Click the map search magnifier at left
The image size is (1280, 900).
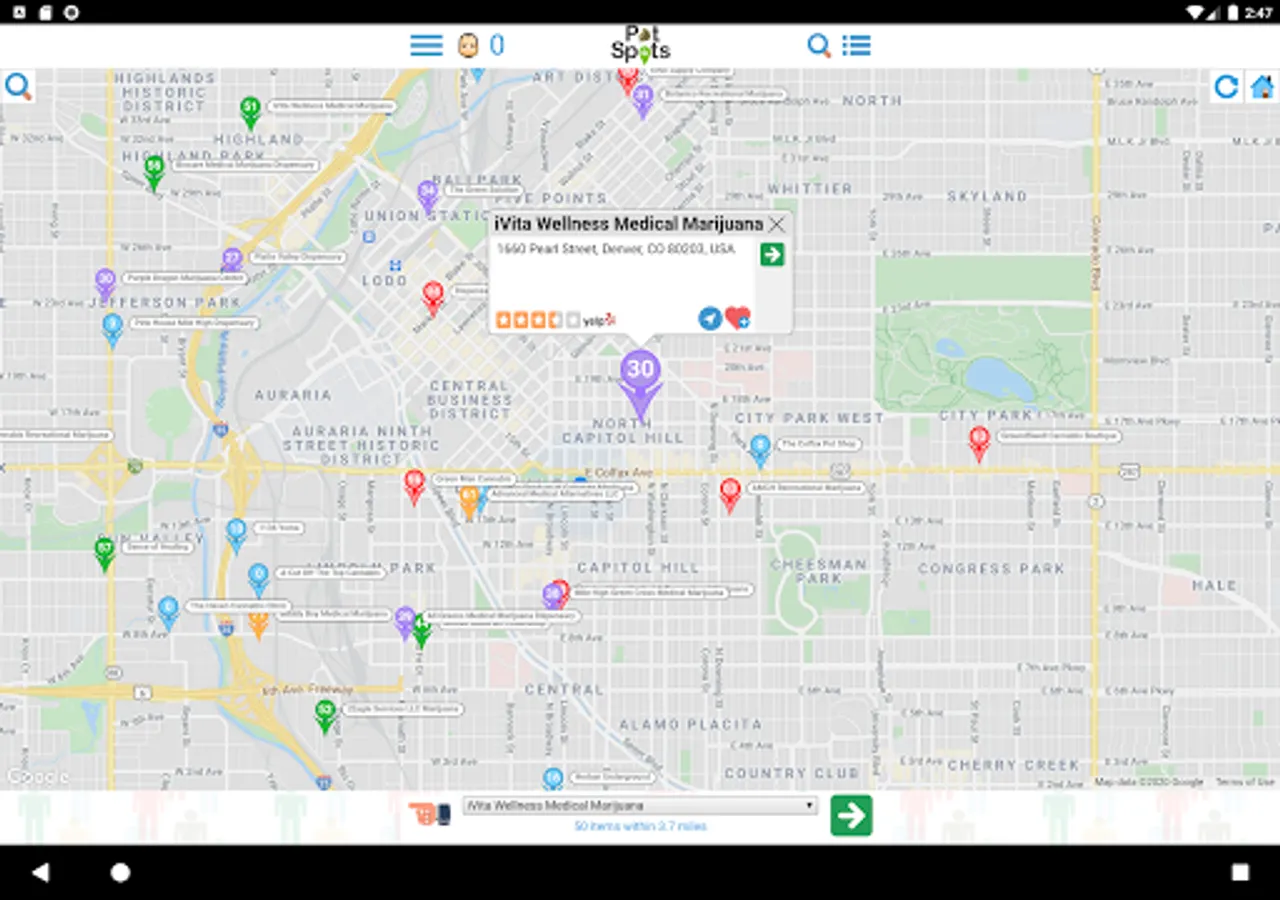(x=18, y=86)
